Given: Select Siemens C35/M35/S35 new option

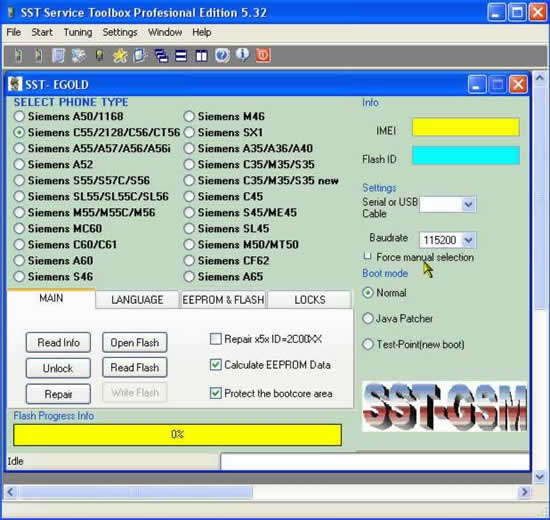Looking at the screenshot, I should (189, 180).
